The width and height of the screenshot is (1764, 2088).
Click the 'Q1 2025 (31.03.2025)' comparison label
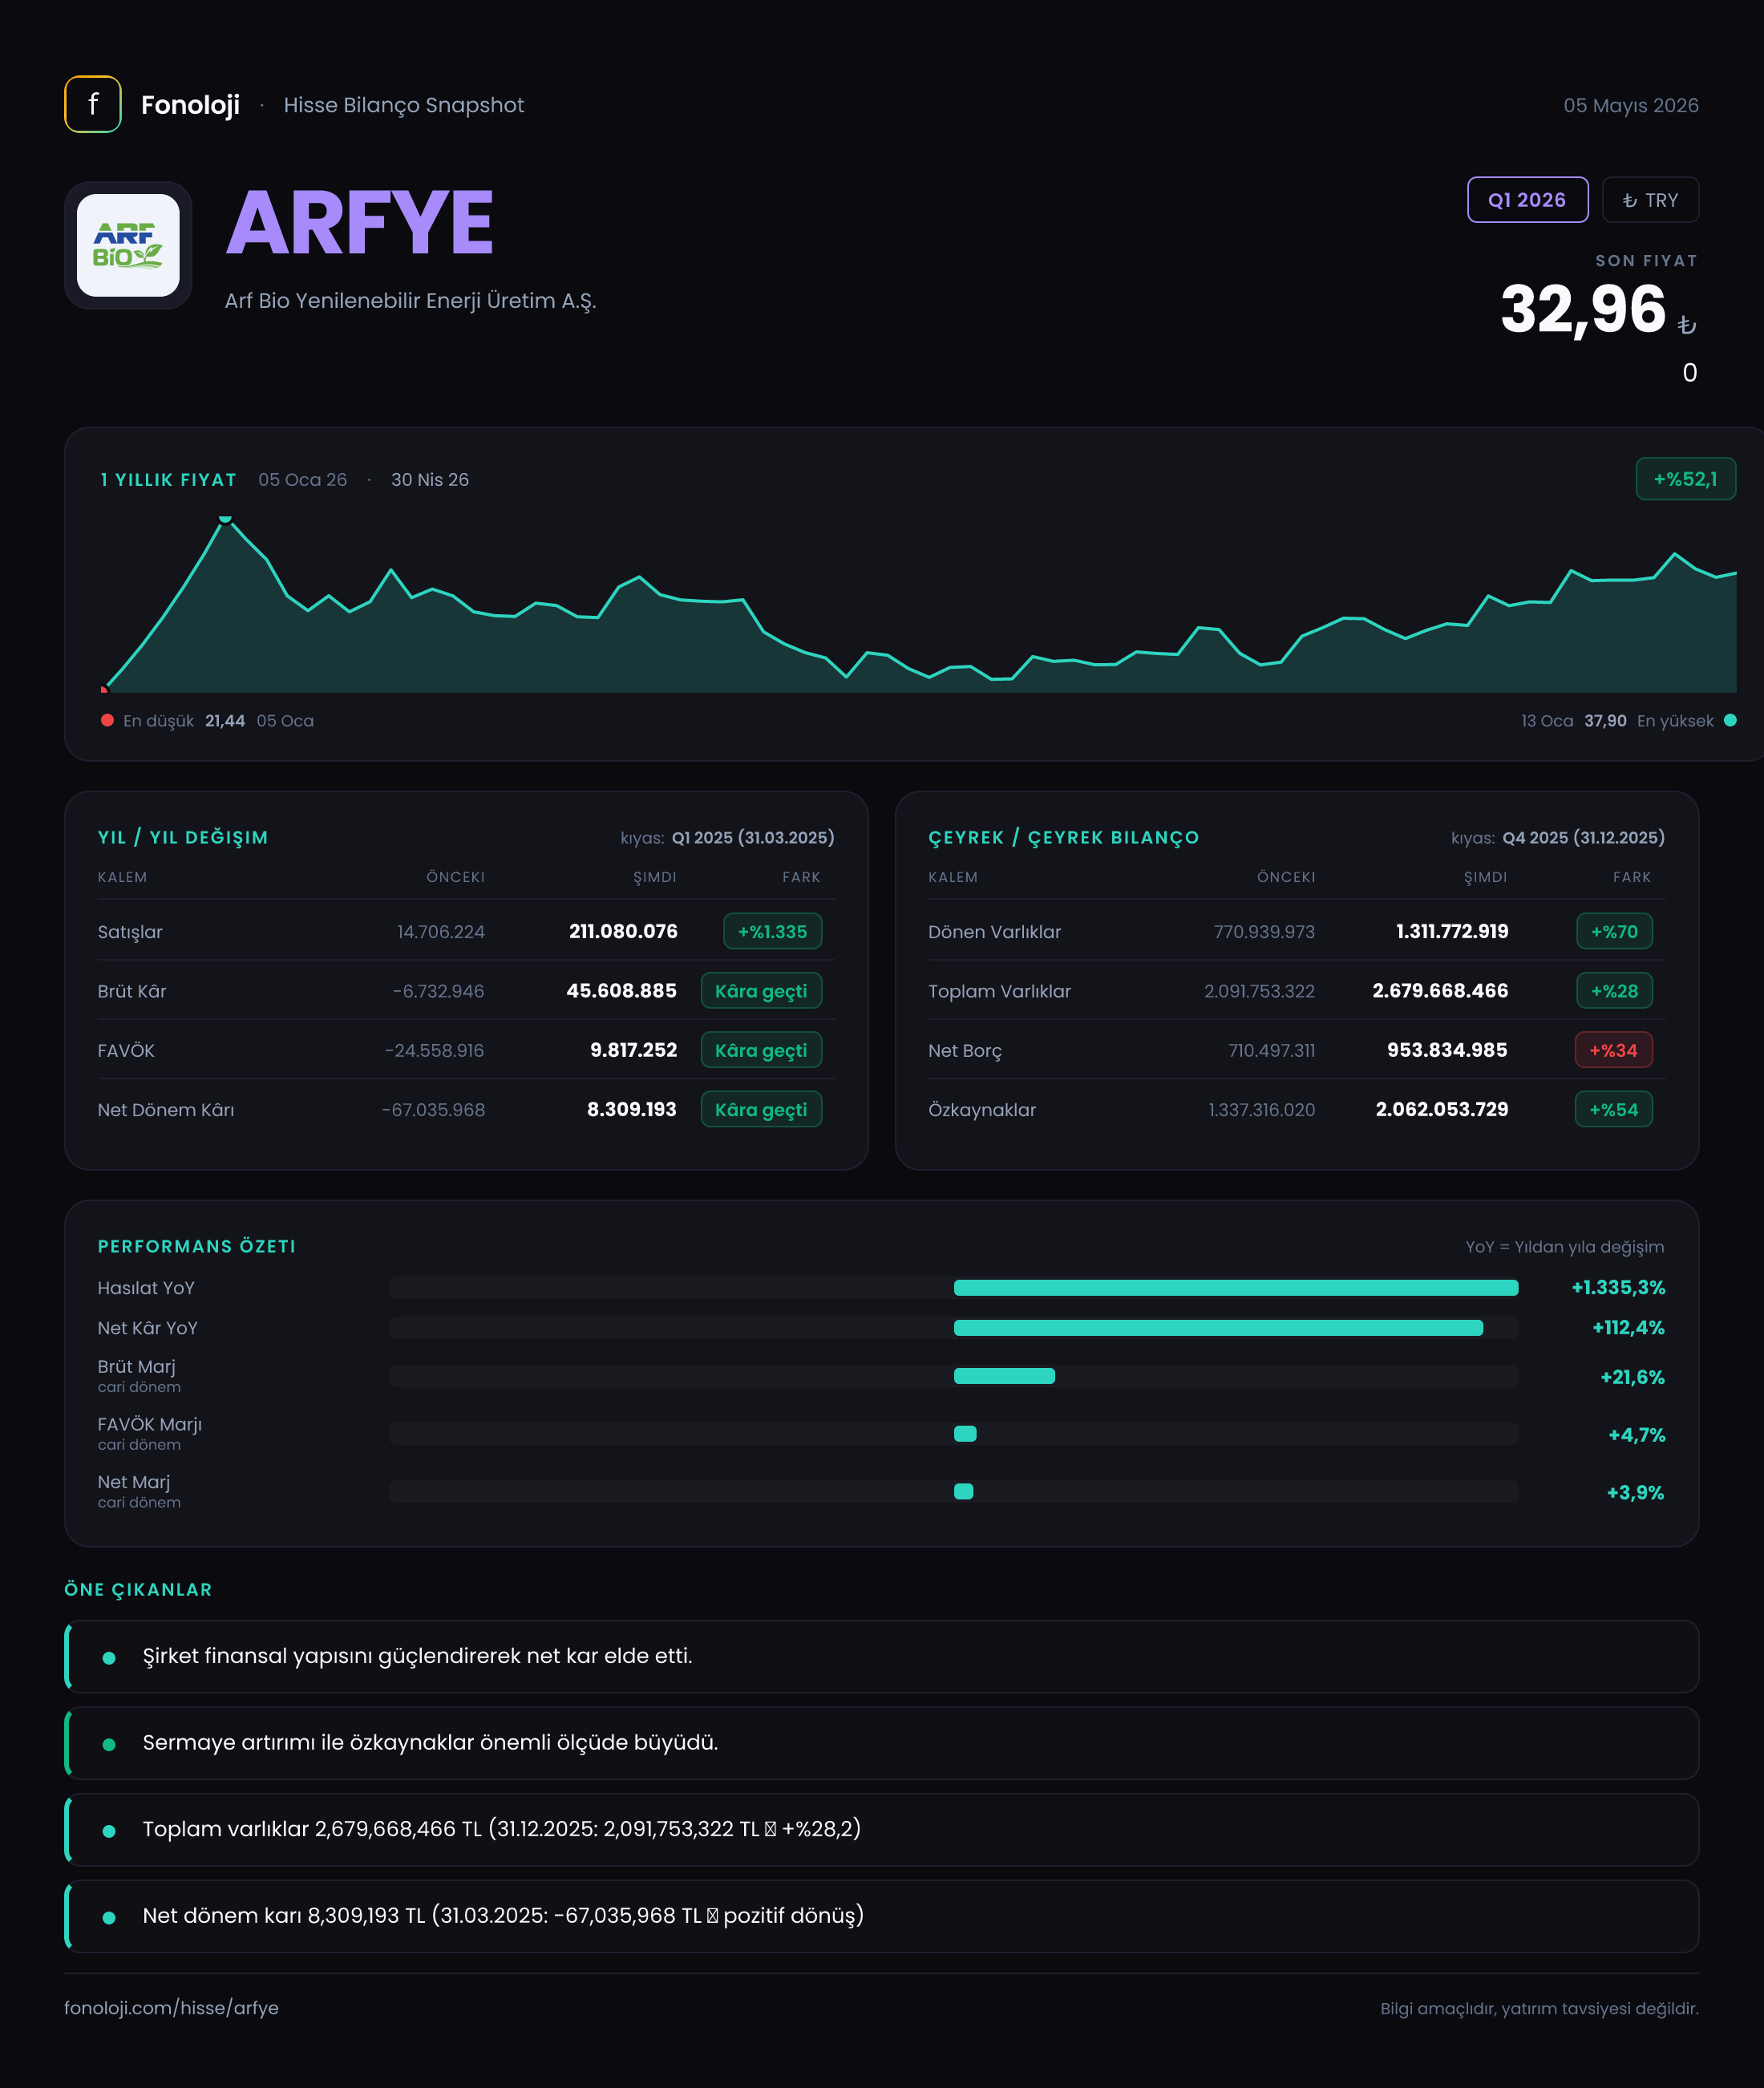753,837
